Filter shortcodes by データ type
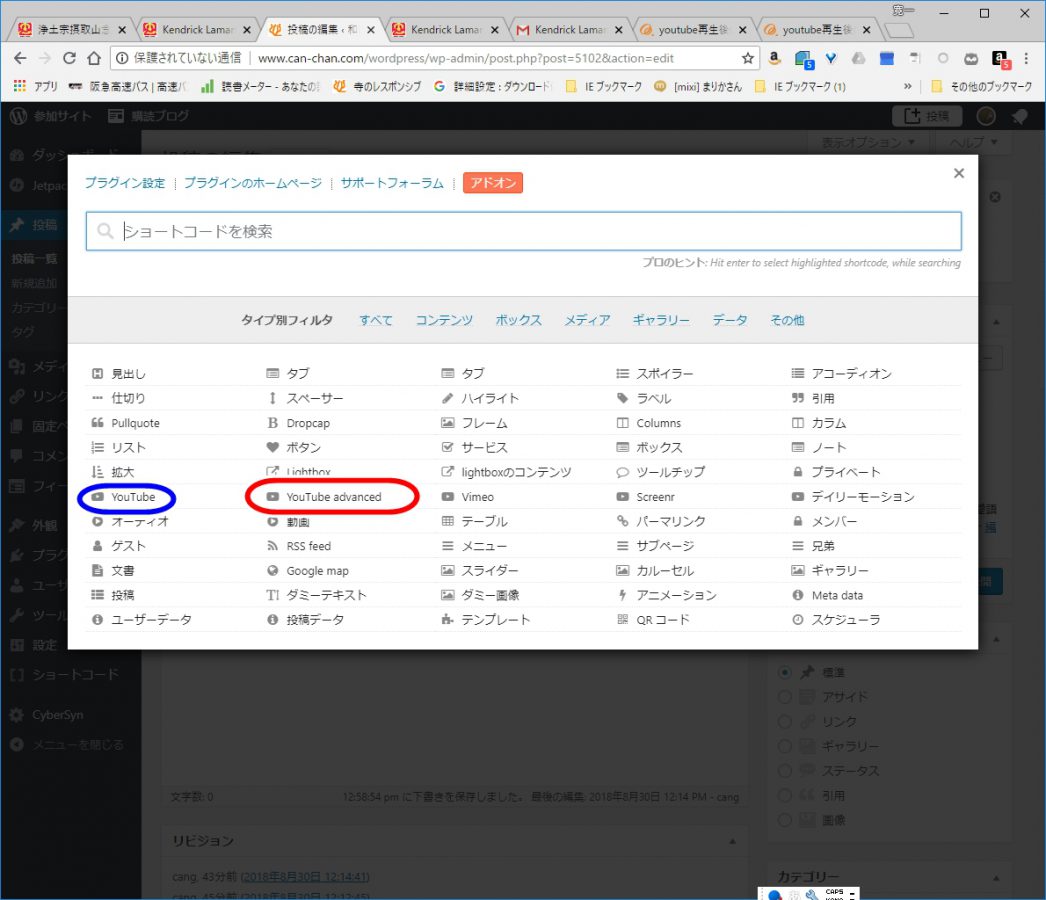The height and width of the screenshot is (900, 1046). click(x=730, y=321)
